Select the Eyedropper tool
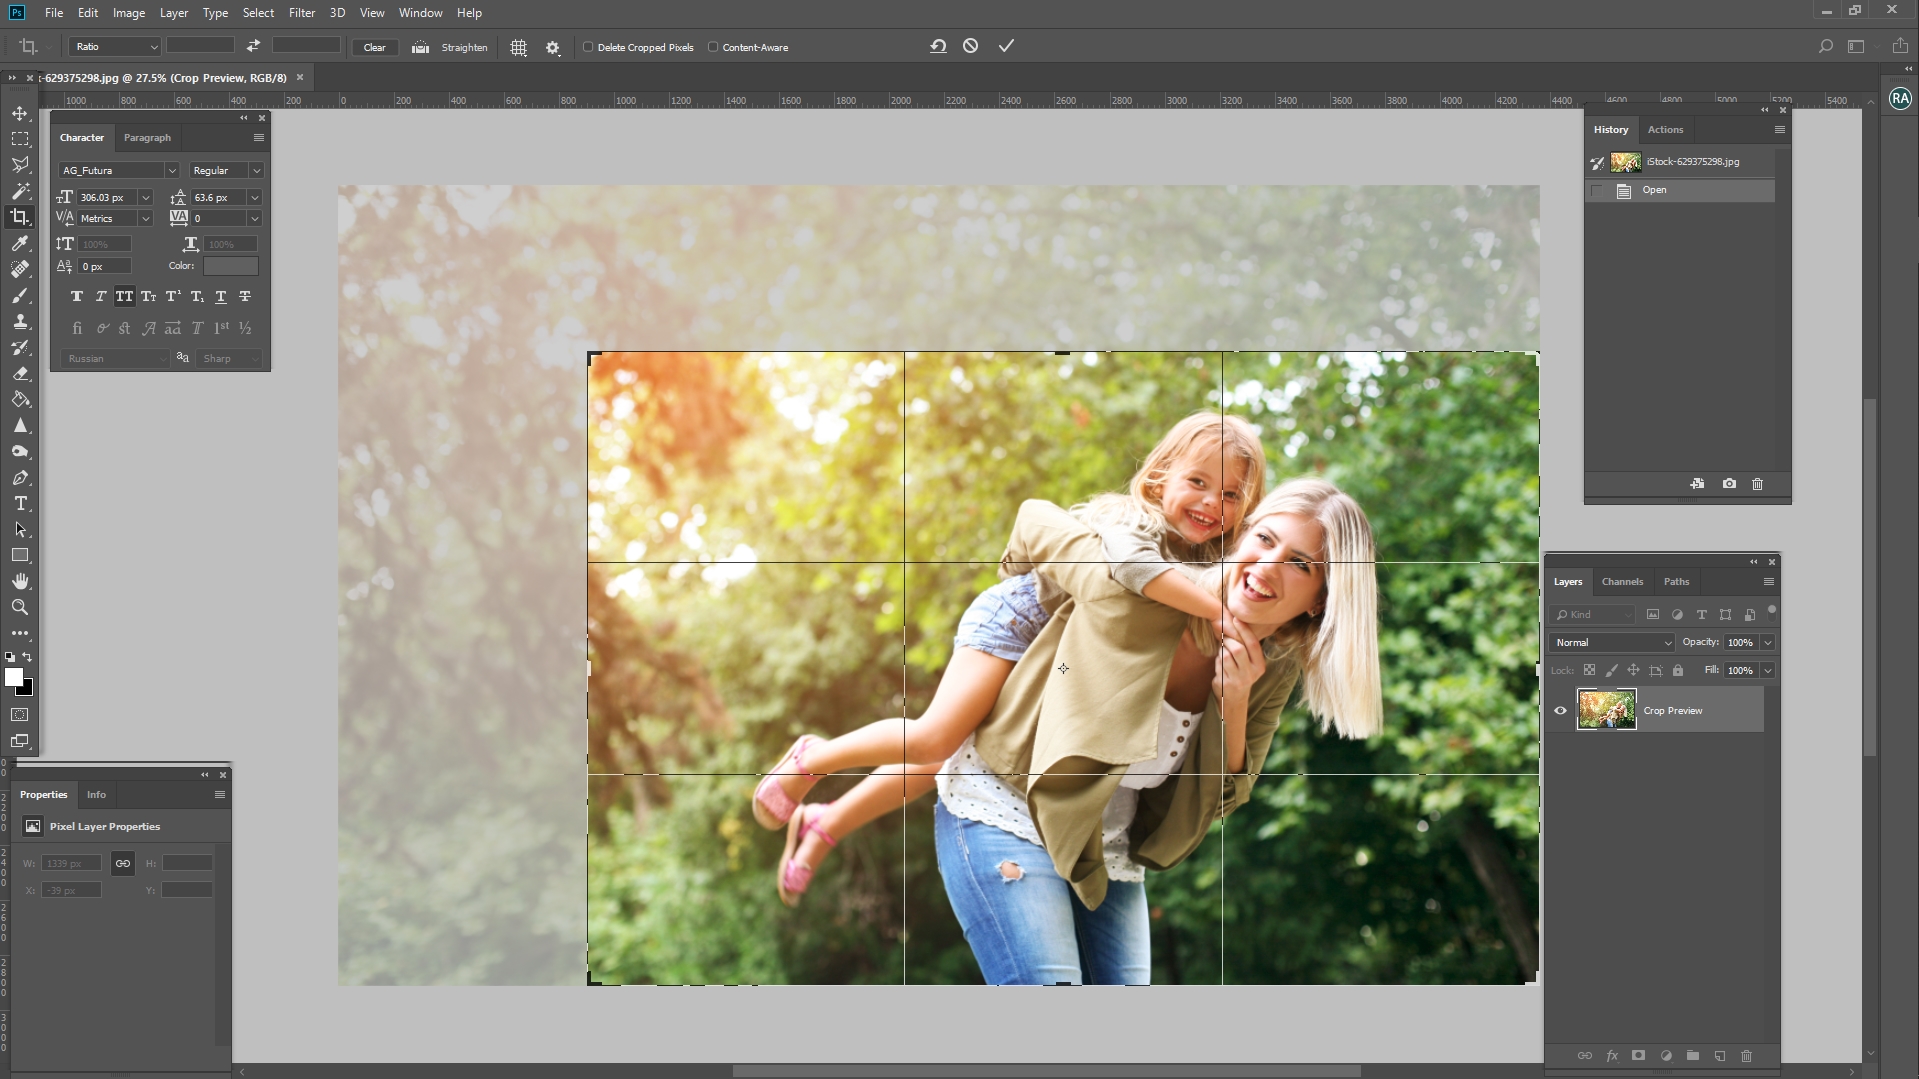1919x1079 pixels. 20,243
